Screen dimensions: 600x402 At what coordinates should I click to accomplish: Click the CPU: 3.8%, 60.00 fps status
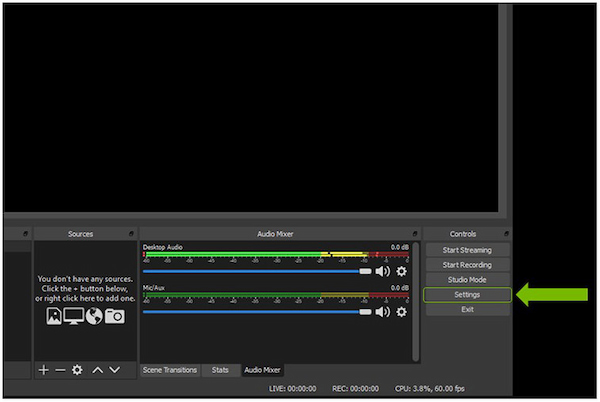pos(430,389)
